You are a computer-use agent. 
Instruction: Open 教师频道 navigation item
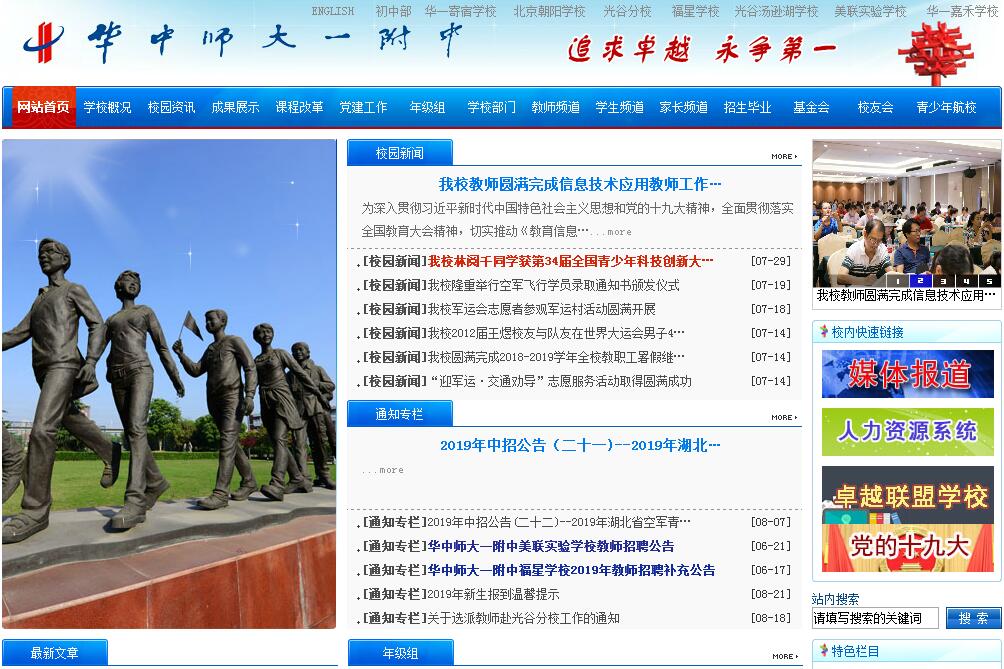click(556, 107)
